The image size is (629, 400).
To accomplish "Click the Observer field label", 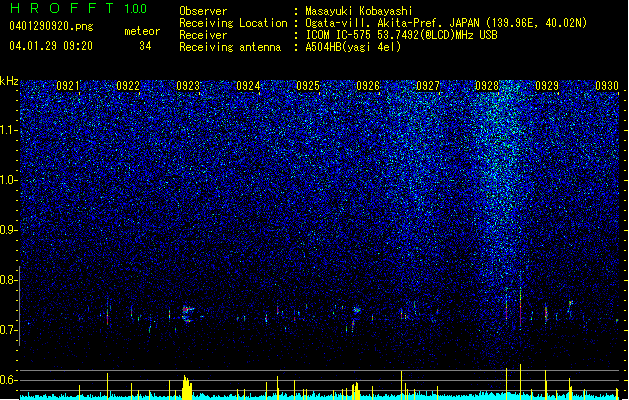I will pos(203,11).
